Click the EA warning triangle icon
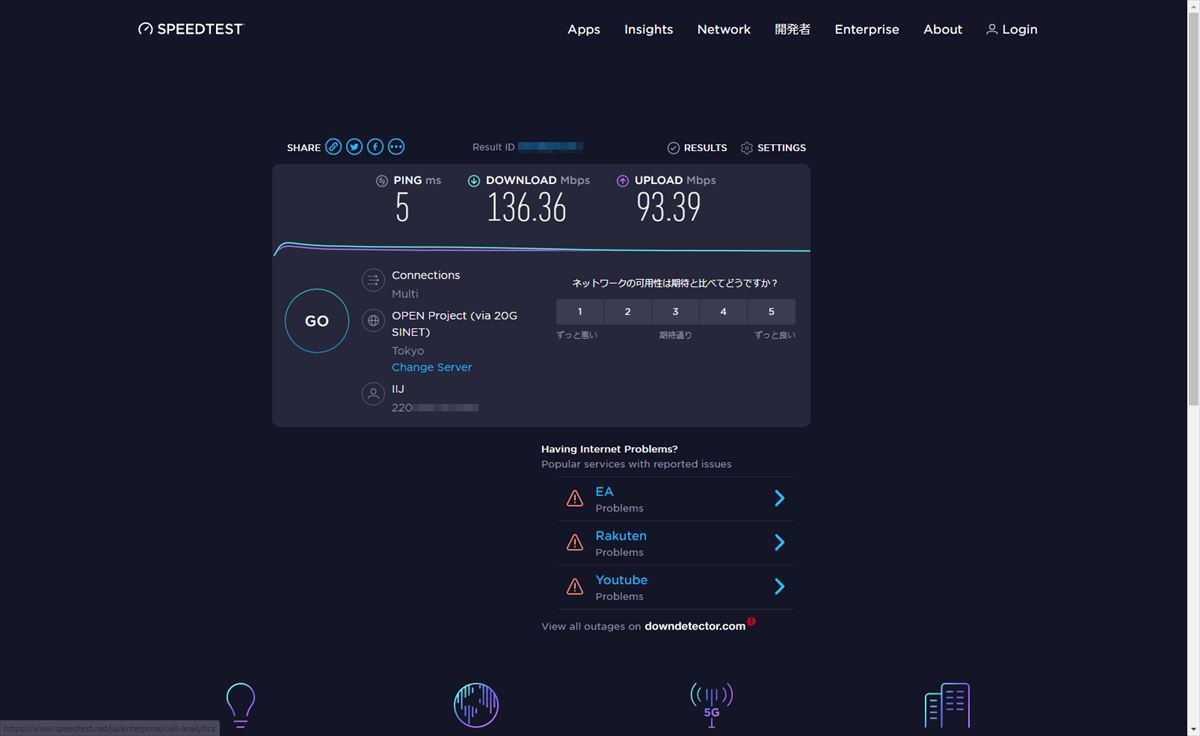 point(575,498)
